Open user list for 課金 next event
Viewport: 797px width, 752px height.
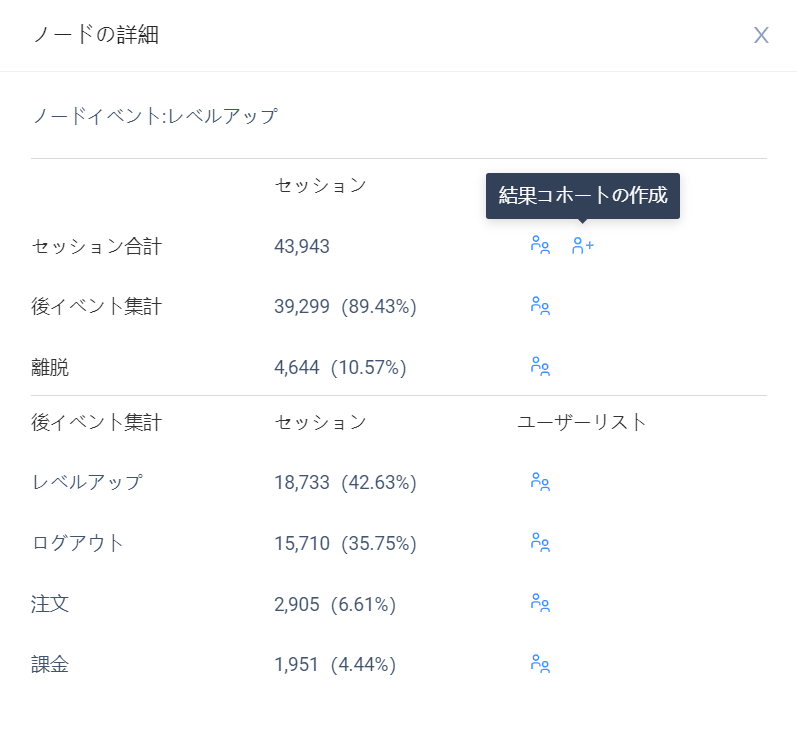pos(540,664)
